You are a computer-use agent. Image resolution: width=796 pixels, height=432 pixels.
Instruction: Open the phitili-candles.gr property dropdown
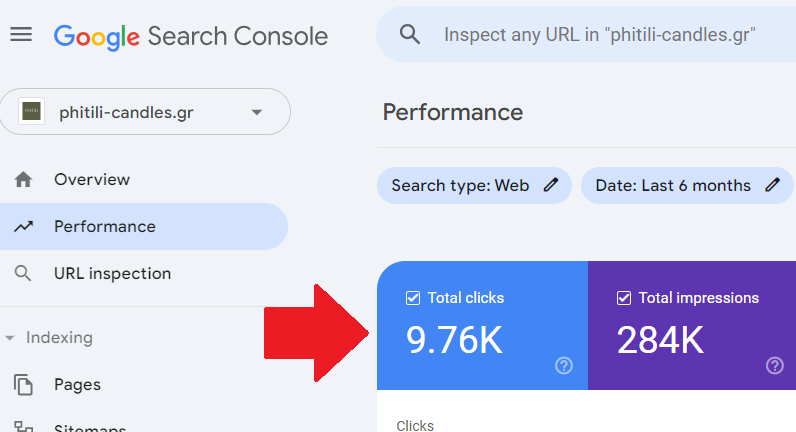(x=256, y=112)
